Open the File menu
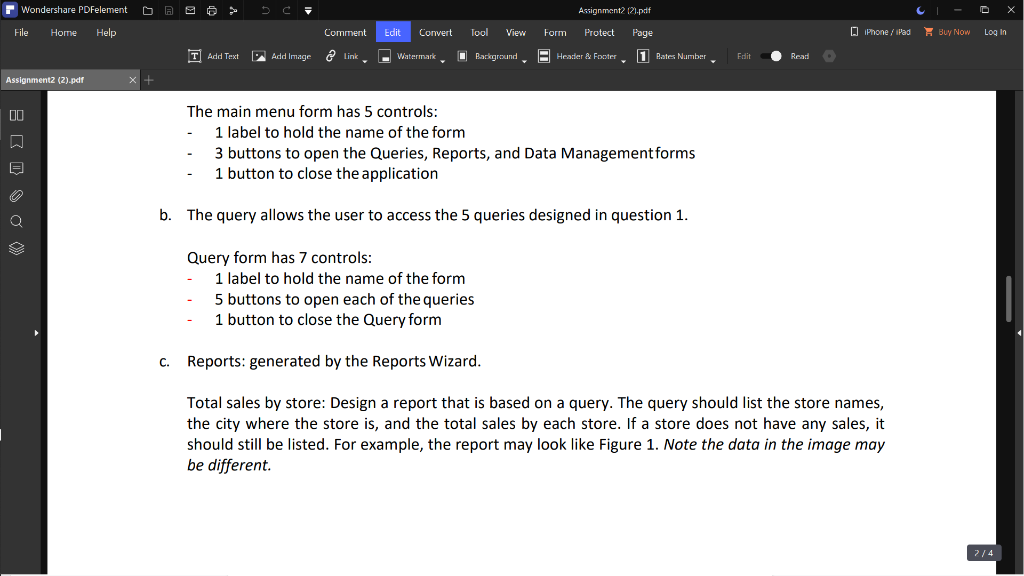1024x576 pixels. click(22, 32)
